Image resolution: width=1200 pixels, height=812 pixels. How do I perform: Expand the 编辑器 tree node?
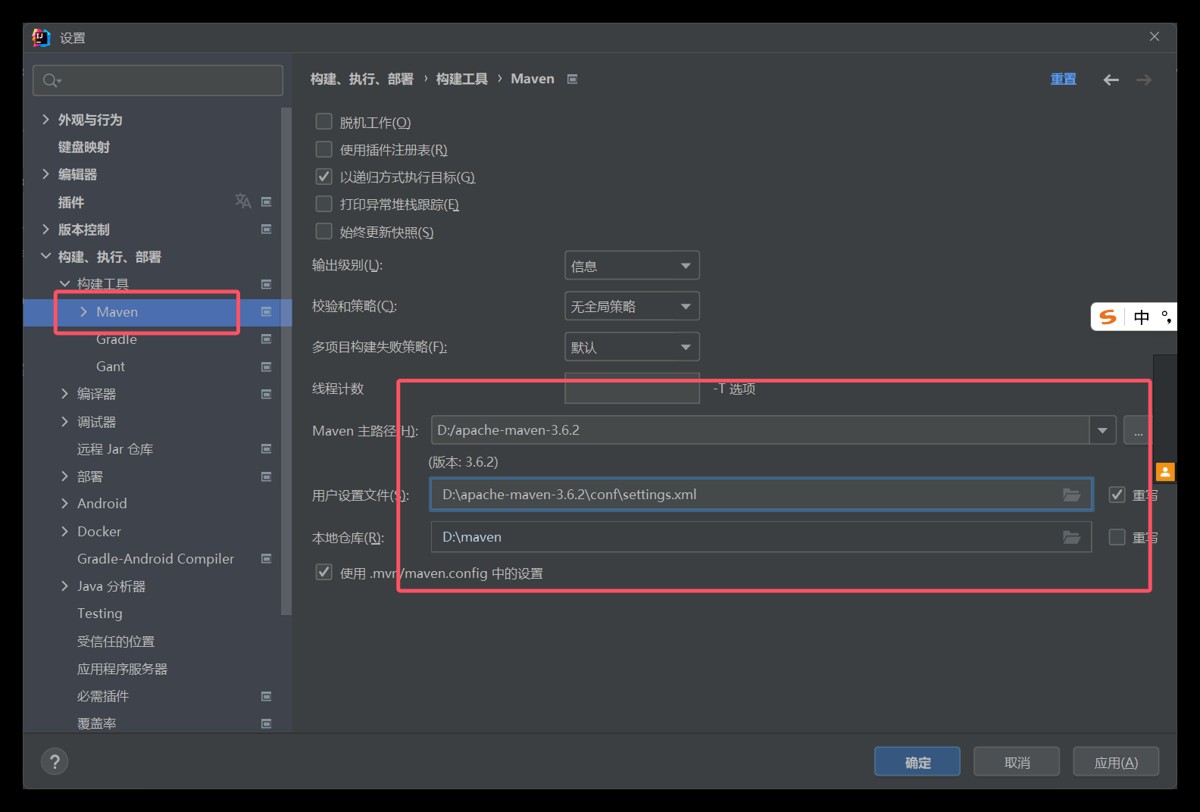point(45,174)
